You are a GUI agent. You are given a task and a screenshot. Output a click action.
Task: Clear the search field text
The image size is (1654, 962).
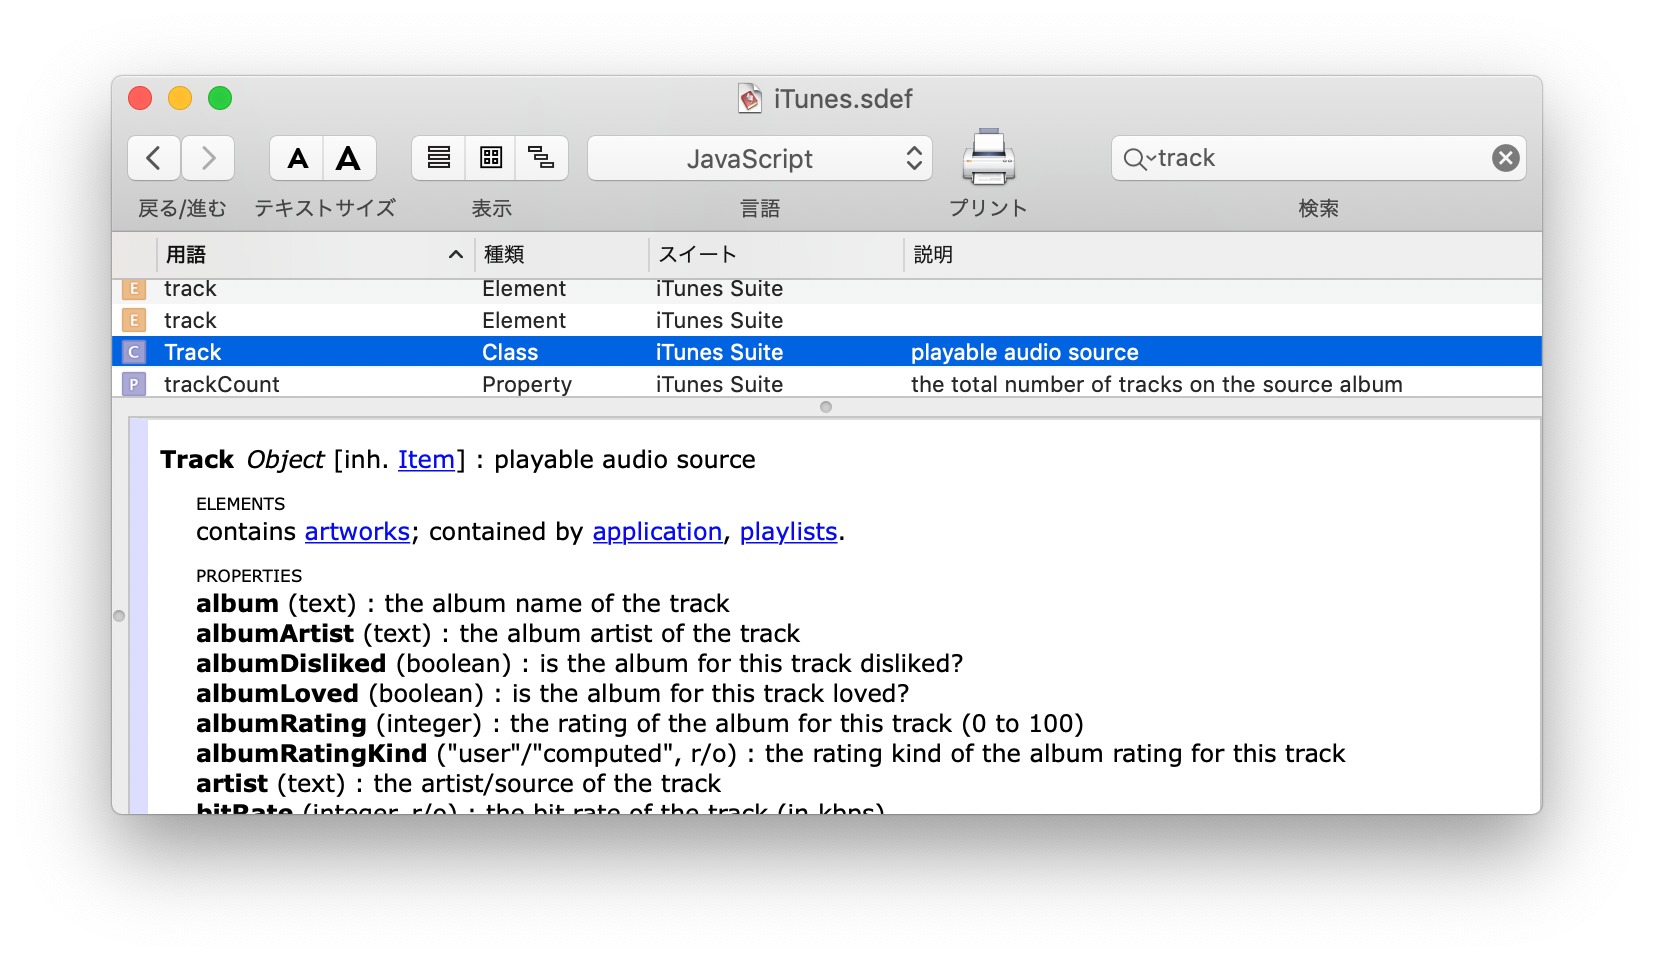pyautogui.click(x=1505, y=158)
